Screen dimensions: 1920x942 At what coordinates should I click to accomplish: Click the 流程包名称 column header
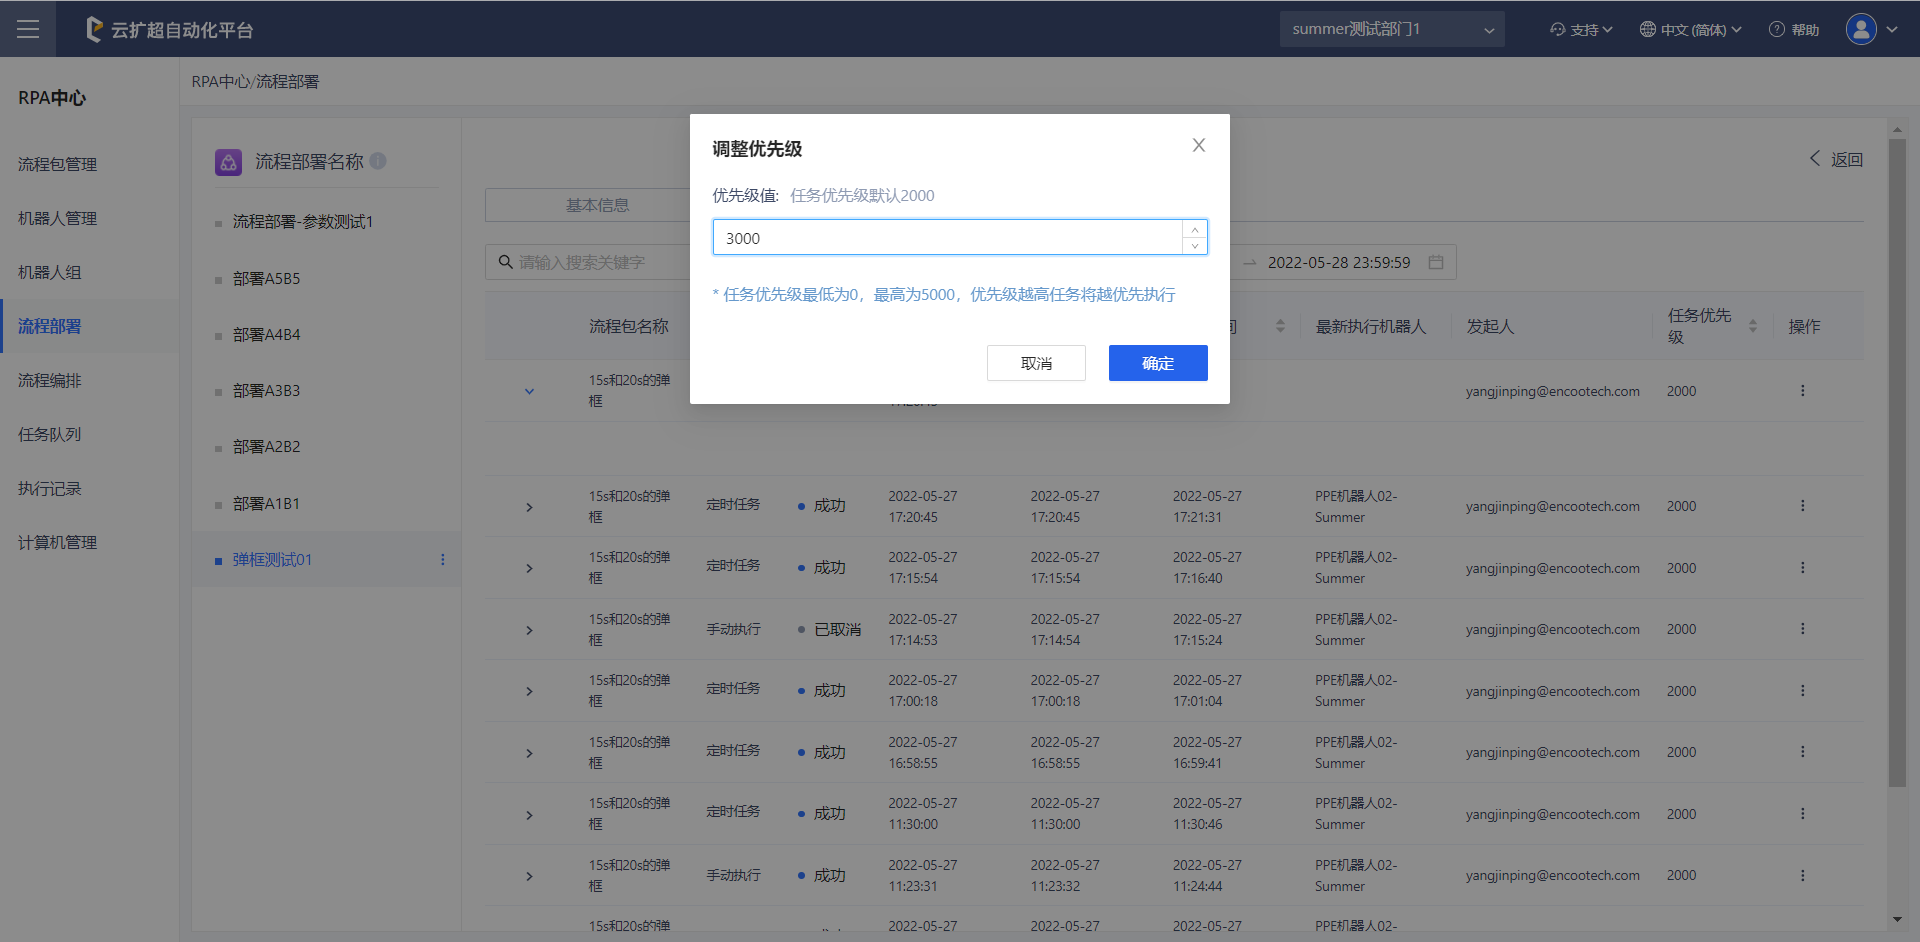coord(629,326)
